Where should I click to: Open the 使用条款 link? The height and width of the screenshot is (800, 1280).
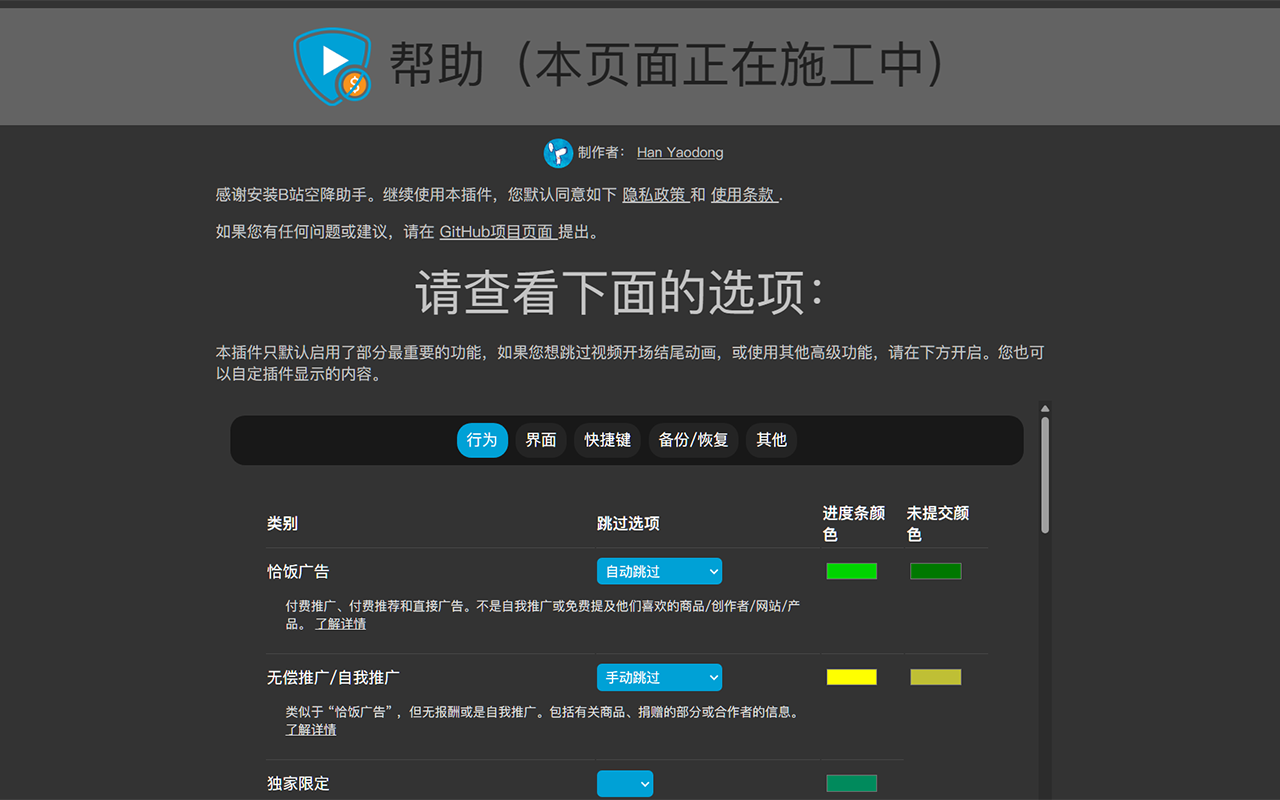[744, 195]
